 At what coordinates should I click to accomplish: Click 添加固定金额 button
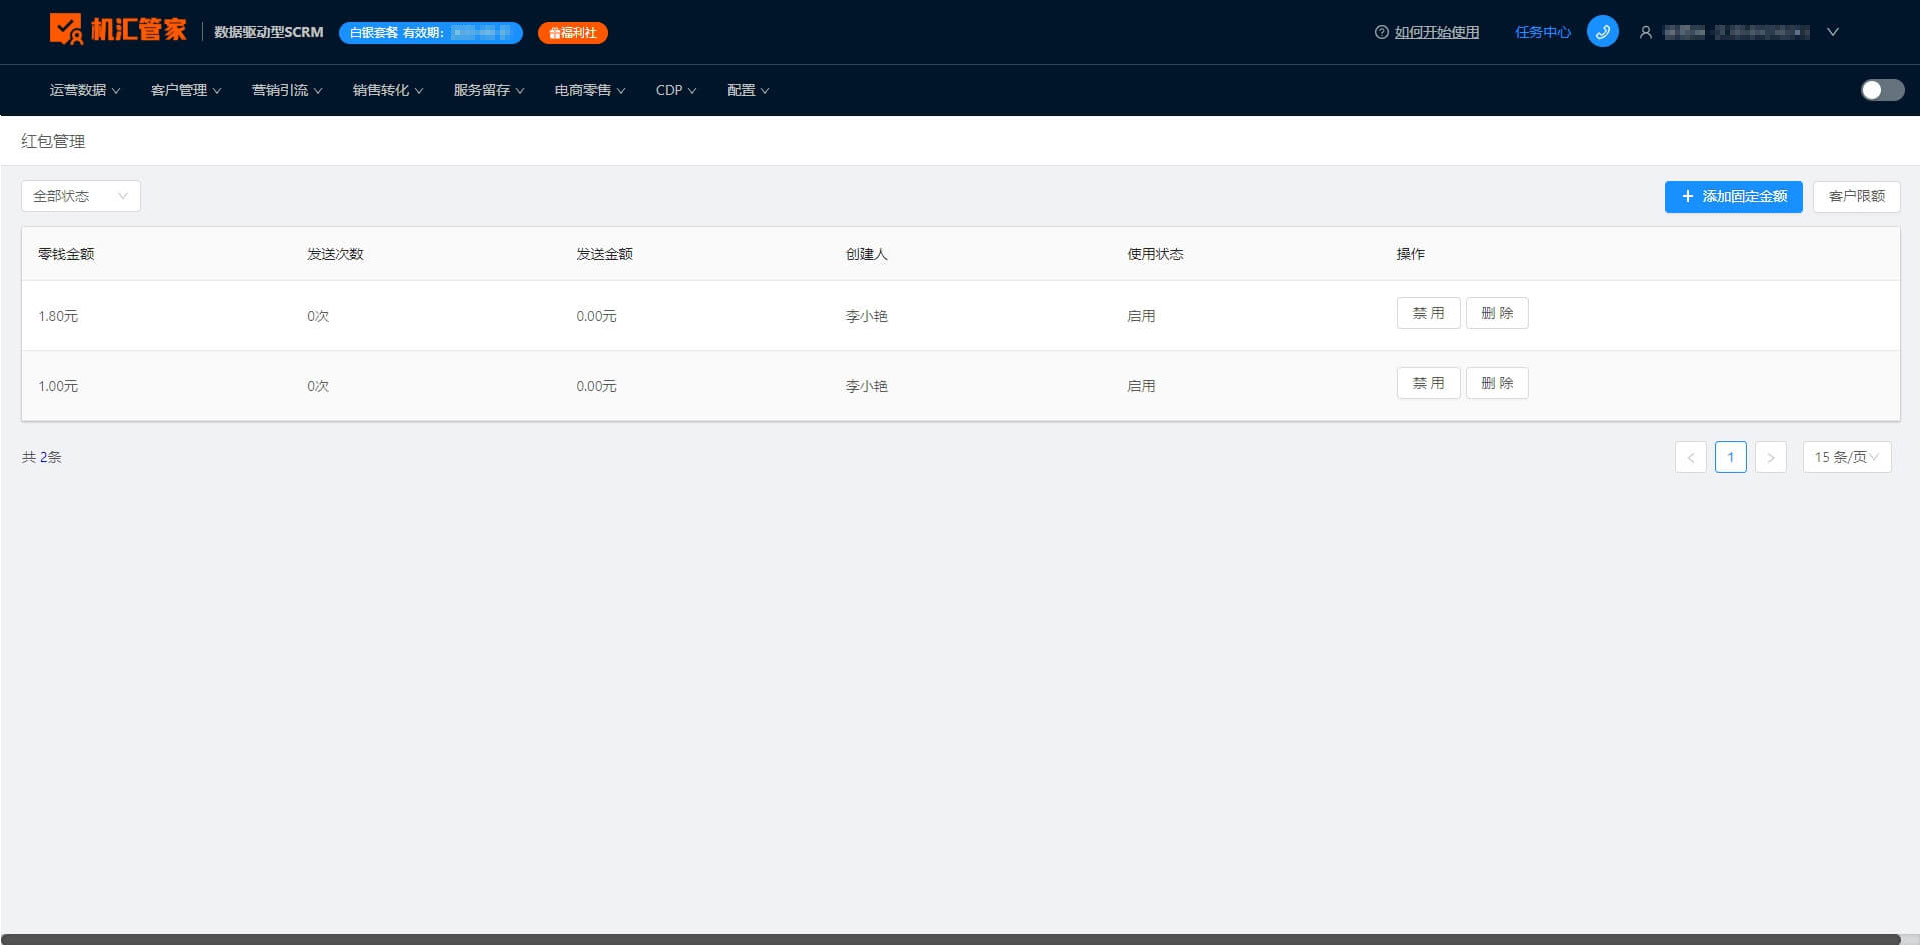click(1733, 197)
